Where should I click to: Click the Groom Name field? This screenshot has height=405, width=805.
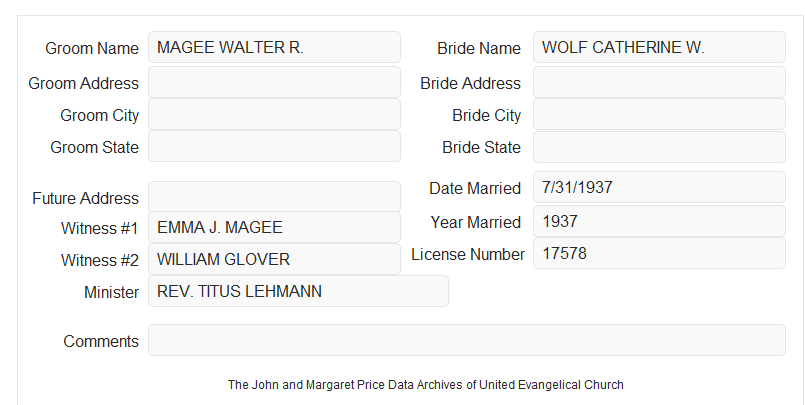[x=274, y=47]
